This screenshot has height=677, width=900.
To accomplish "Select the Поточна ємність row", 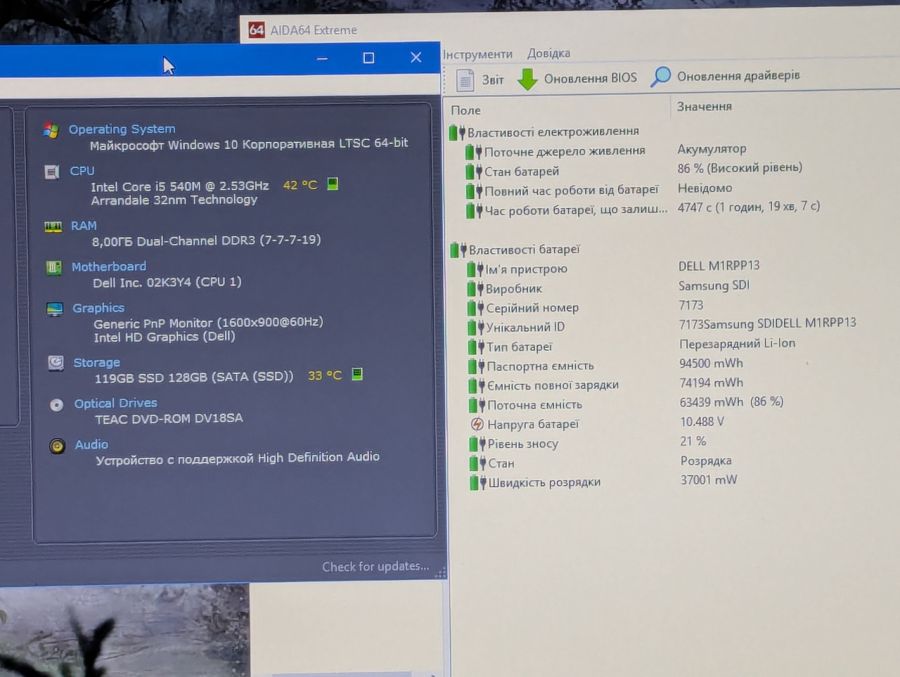I will tap(627, 403).
